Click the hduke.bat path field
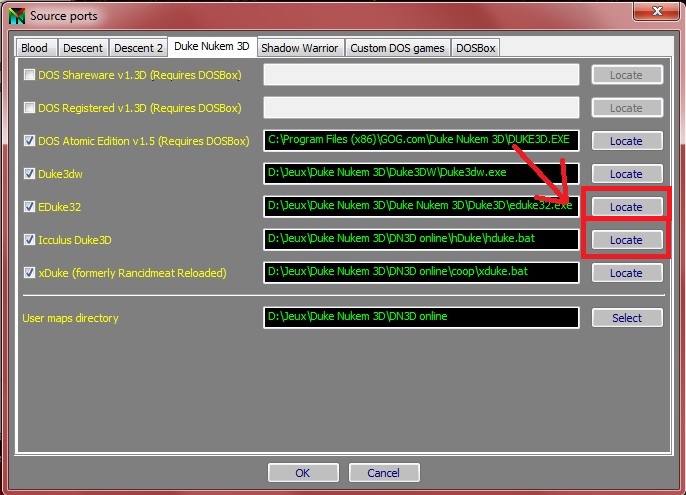Viewport: 686px width, 495px height. (x=421, y=239)
